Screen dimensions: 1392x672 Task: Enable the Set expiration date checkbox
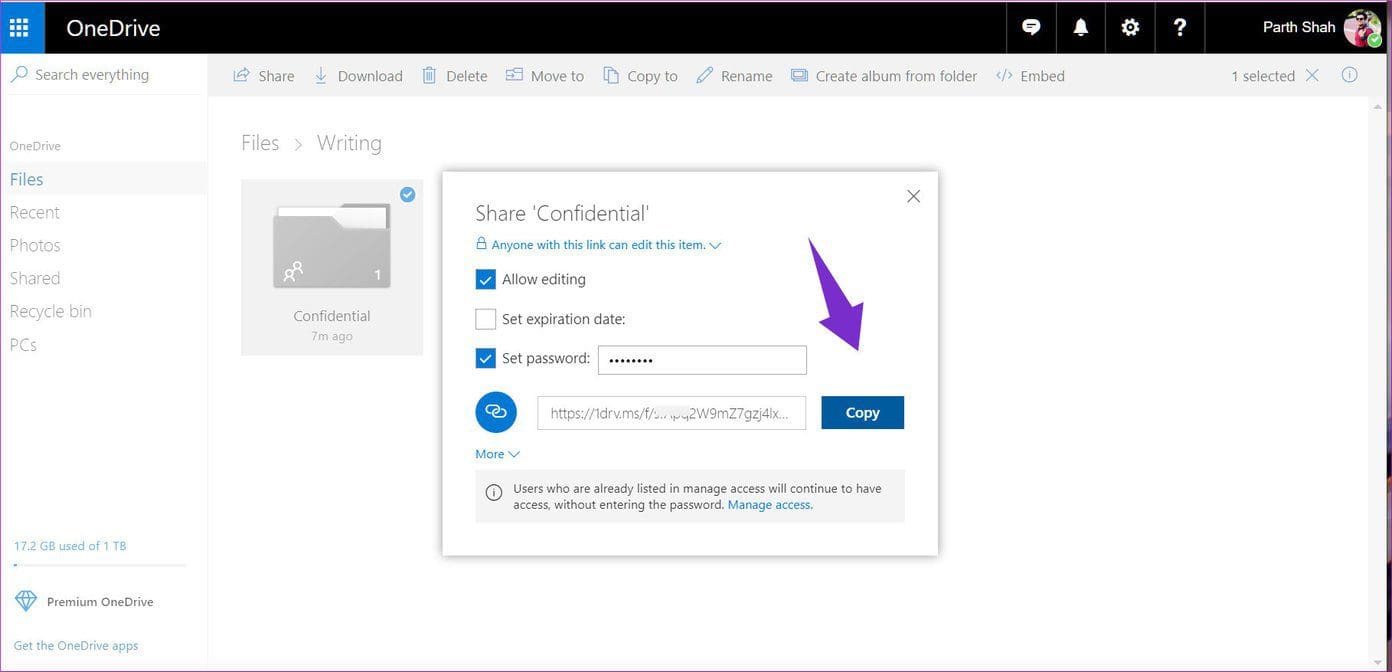click(x=486, y=319)
